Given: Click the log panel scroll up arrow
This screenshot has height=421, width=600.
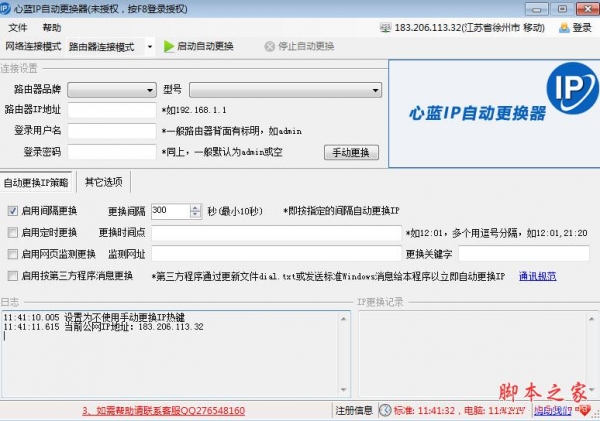Looking at the screenshot, I should pyautogui.click(x=343, y=319).
